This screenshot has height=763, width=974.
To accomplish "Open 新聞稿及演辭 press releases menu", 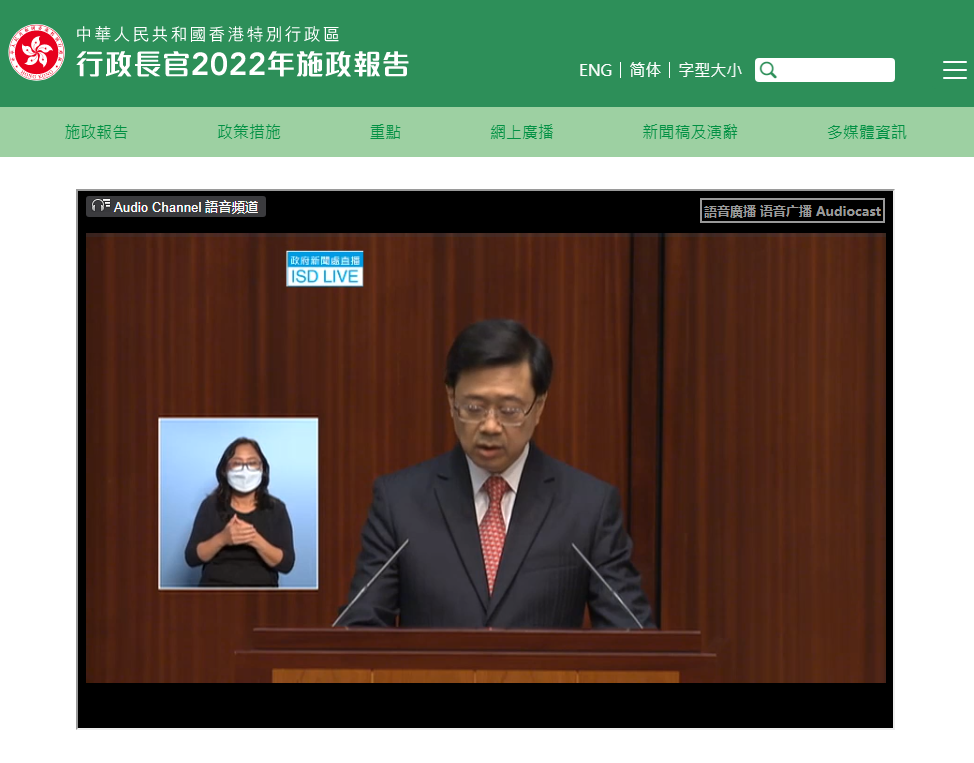I will coord(690,132).
